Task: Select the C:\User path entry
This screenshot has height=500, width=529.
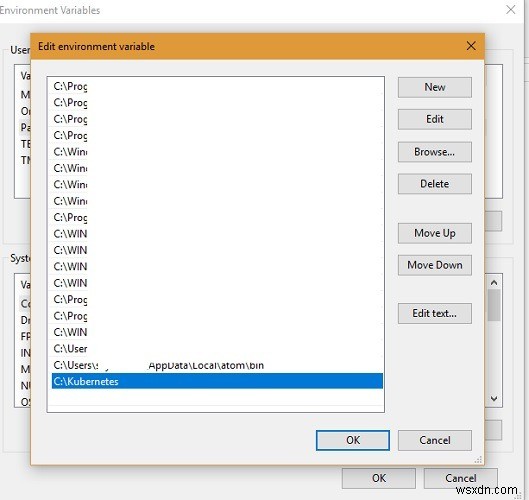Action: point(217,349)
